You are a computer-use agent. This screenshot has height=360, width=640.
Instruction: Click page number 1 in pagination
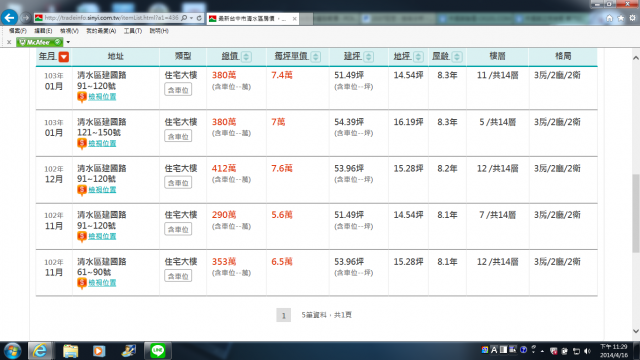[x=284, y=315]
